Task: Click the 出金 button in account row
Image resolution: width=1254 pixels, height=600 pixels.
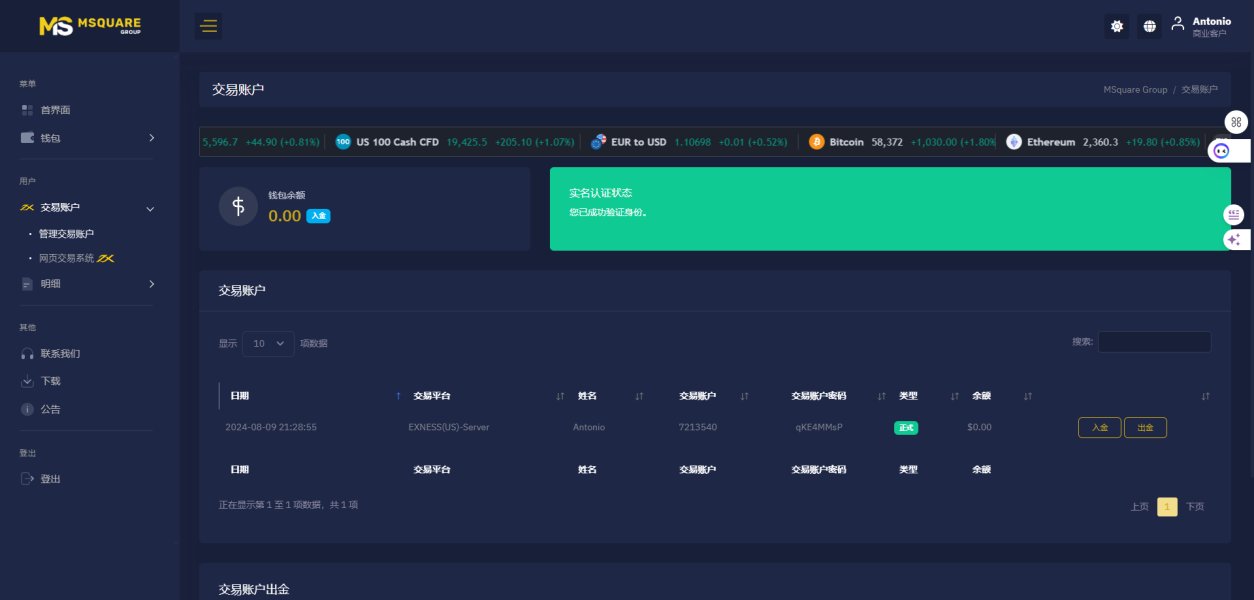Action: point(1145,427)
